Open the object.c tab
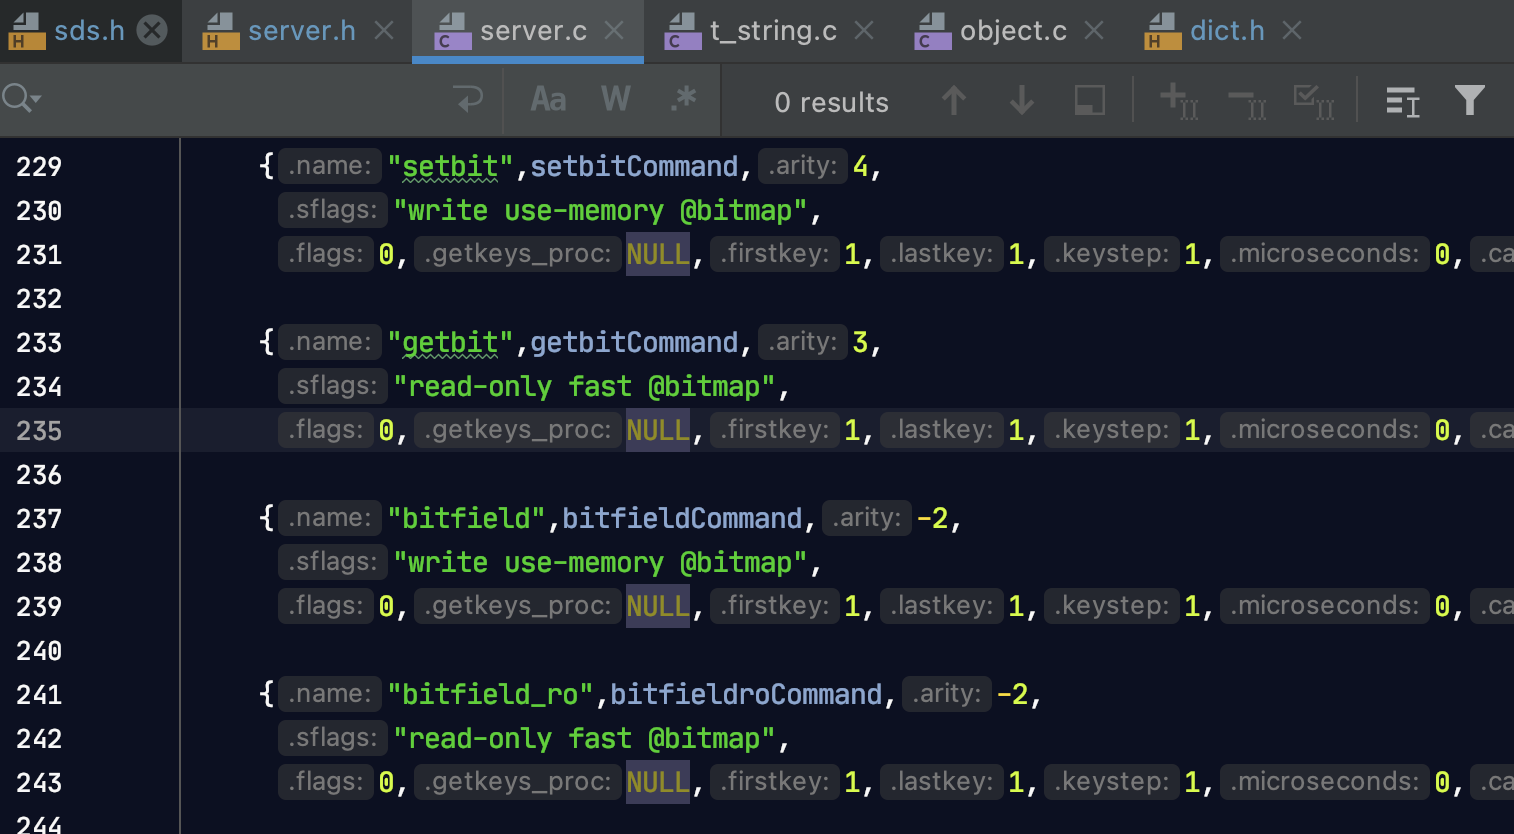 (x=1013, y=31)
